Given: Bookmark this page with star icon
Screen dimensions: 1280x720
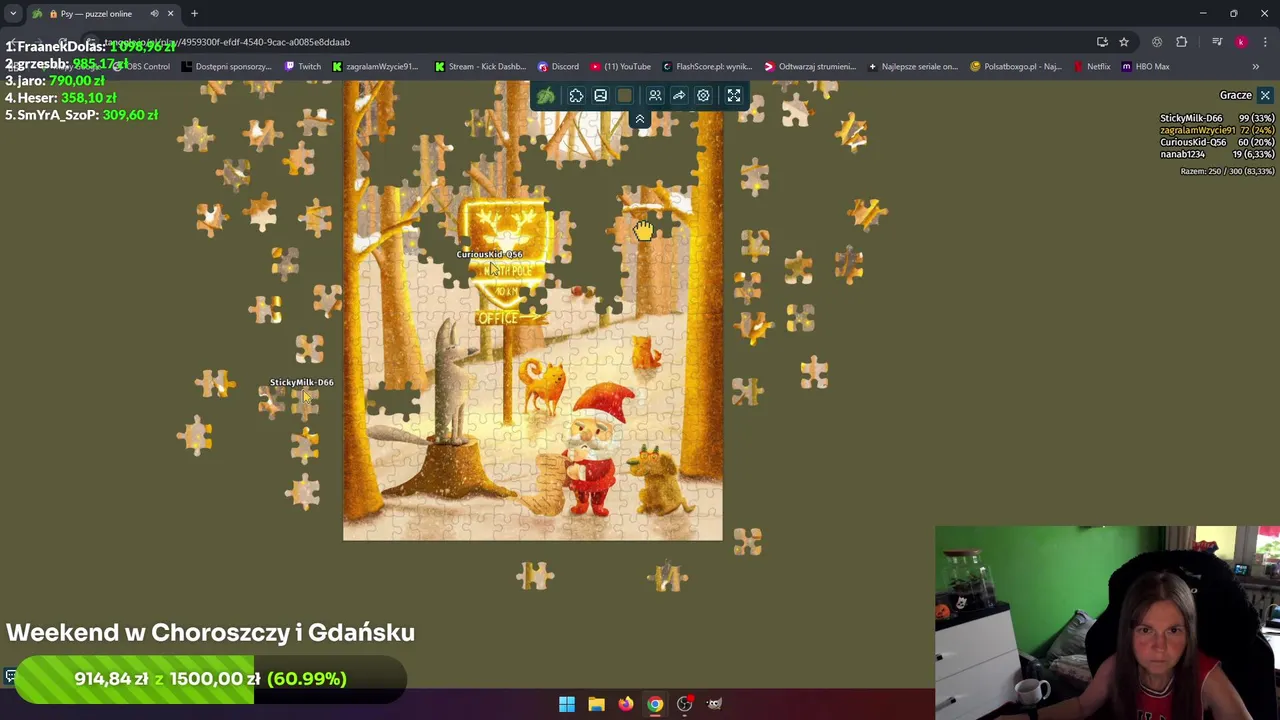Looking at the screenshot, I should coord(1124,42).
